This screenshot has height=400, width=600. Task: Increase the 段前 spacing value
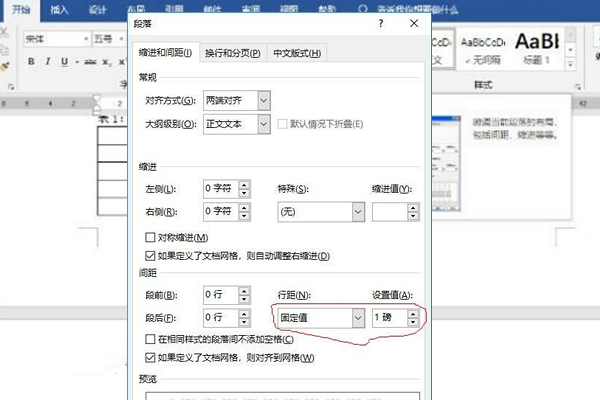tap(244, 291)
